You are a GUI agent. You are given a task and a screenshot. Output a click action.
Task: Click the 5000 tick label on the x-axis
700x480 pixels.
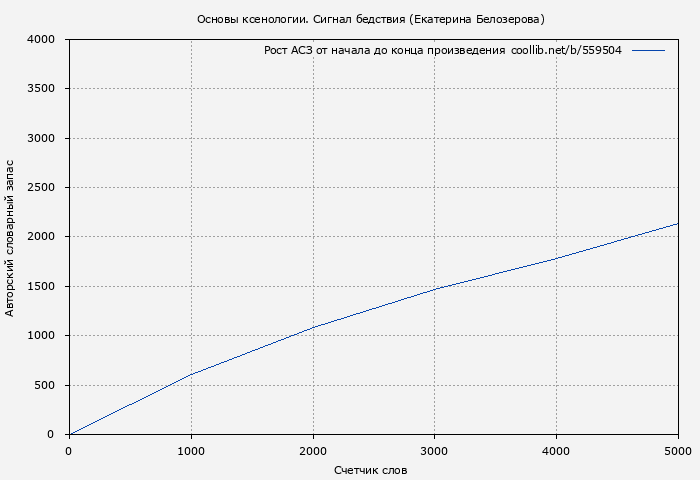point(677,451)
